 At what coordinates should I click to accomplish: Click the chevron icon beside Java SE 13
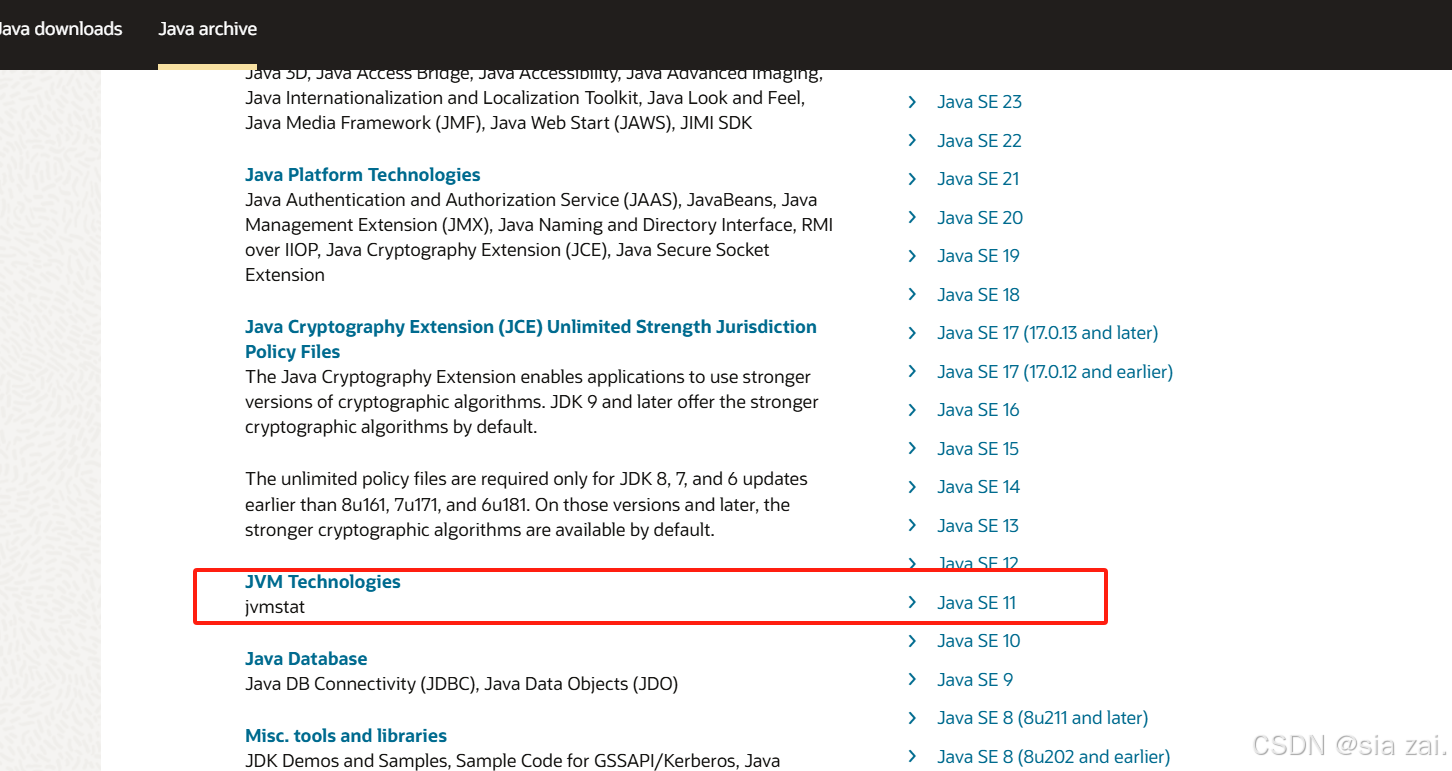(x=911, y=525)
